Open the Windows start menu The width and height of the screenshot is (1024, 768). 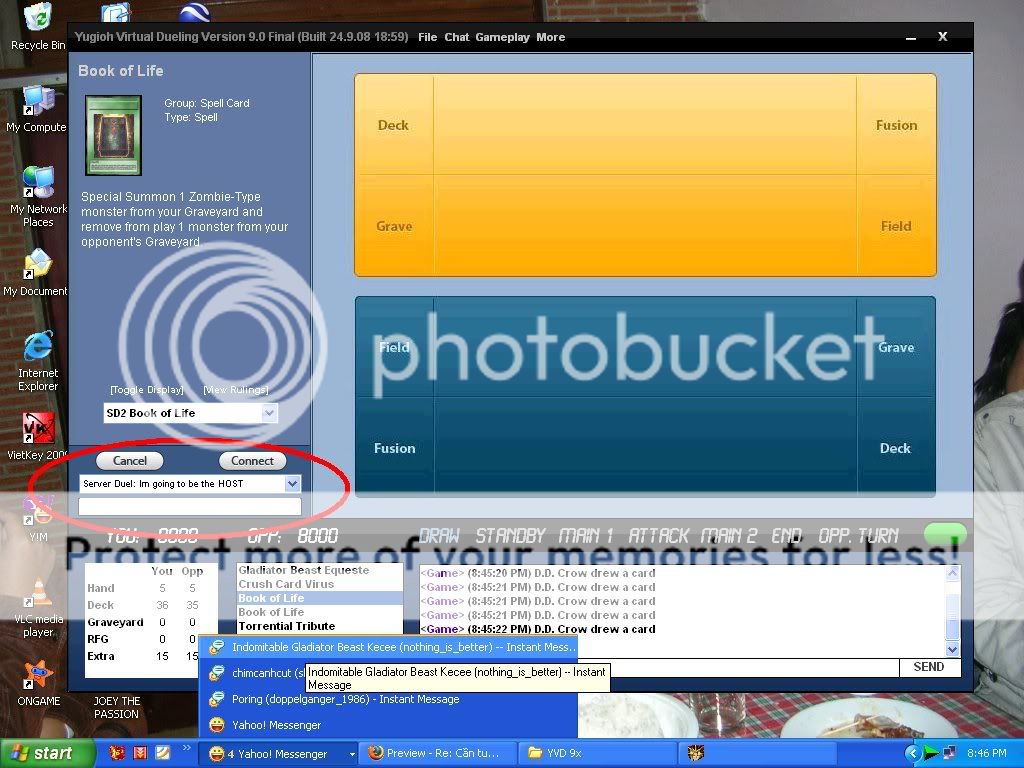pos(46,754)
